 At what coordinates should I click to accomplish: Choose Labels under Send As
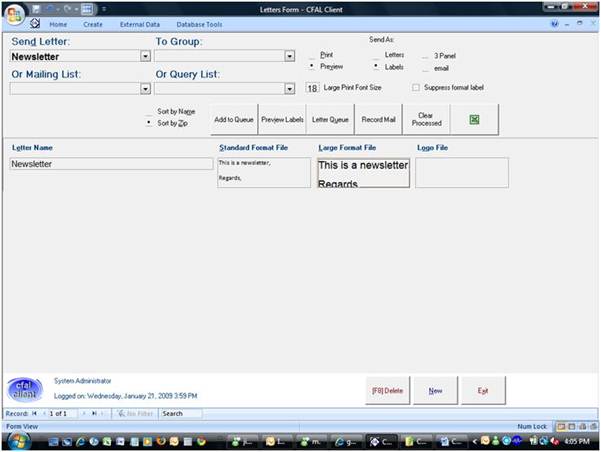coord(376,67)
